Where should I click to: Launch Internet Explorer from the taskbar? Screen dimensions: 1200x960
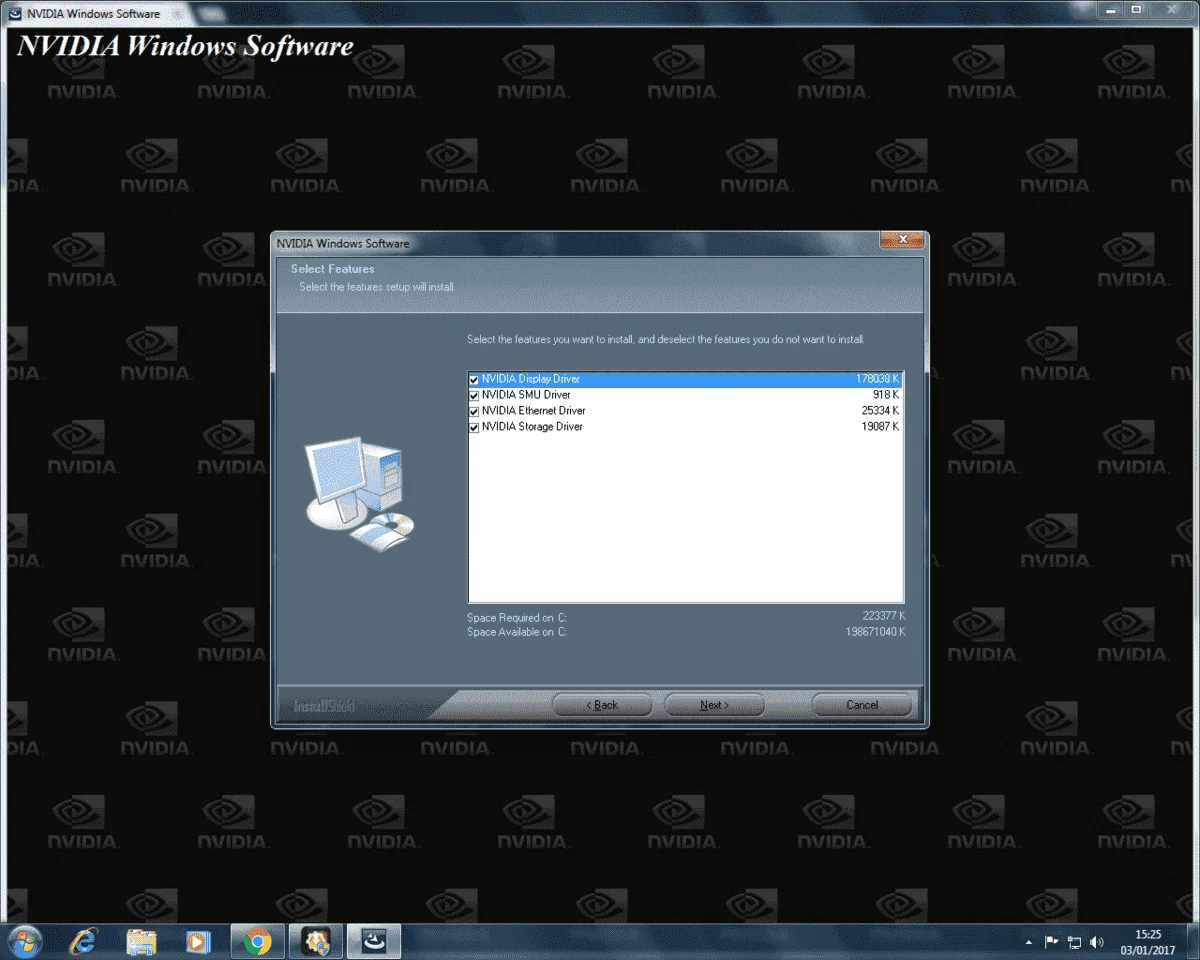click(84, 941)
